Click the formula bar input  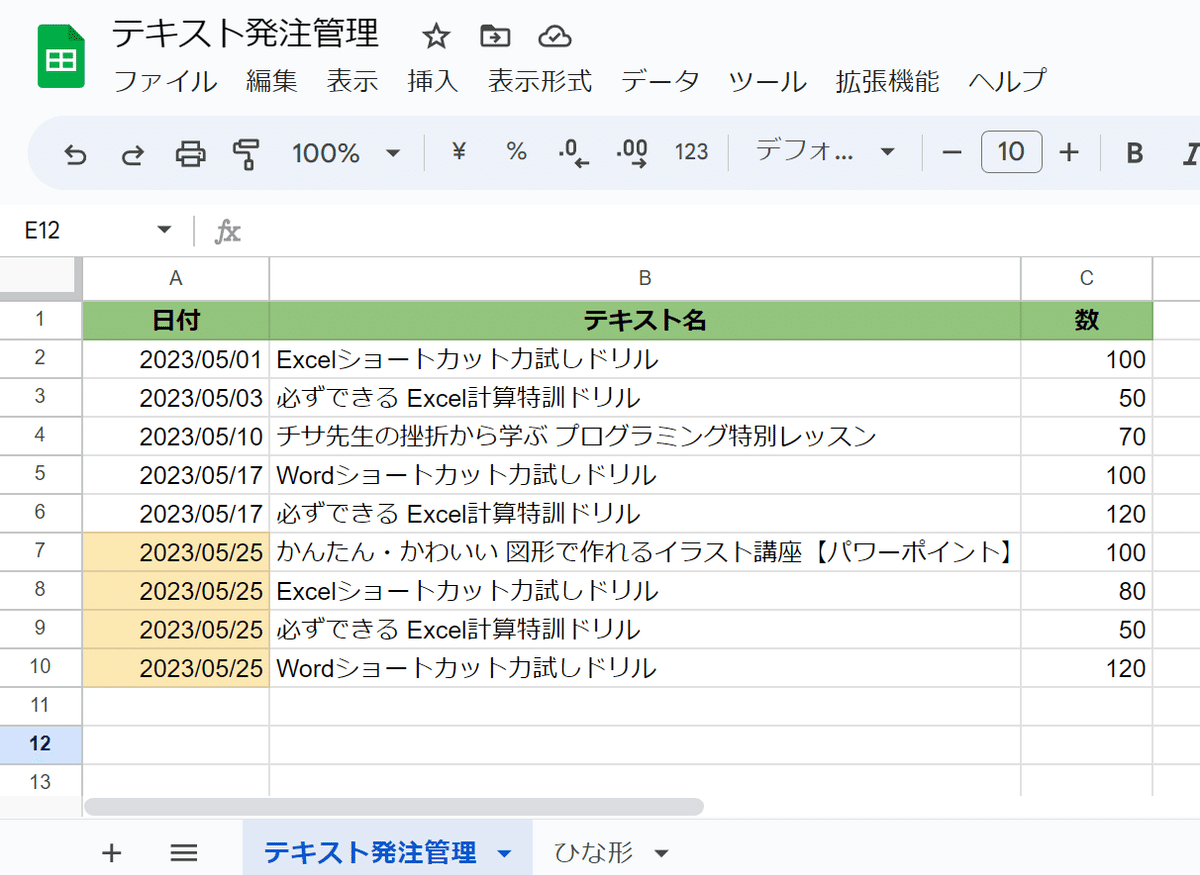tap(720, 232)
